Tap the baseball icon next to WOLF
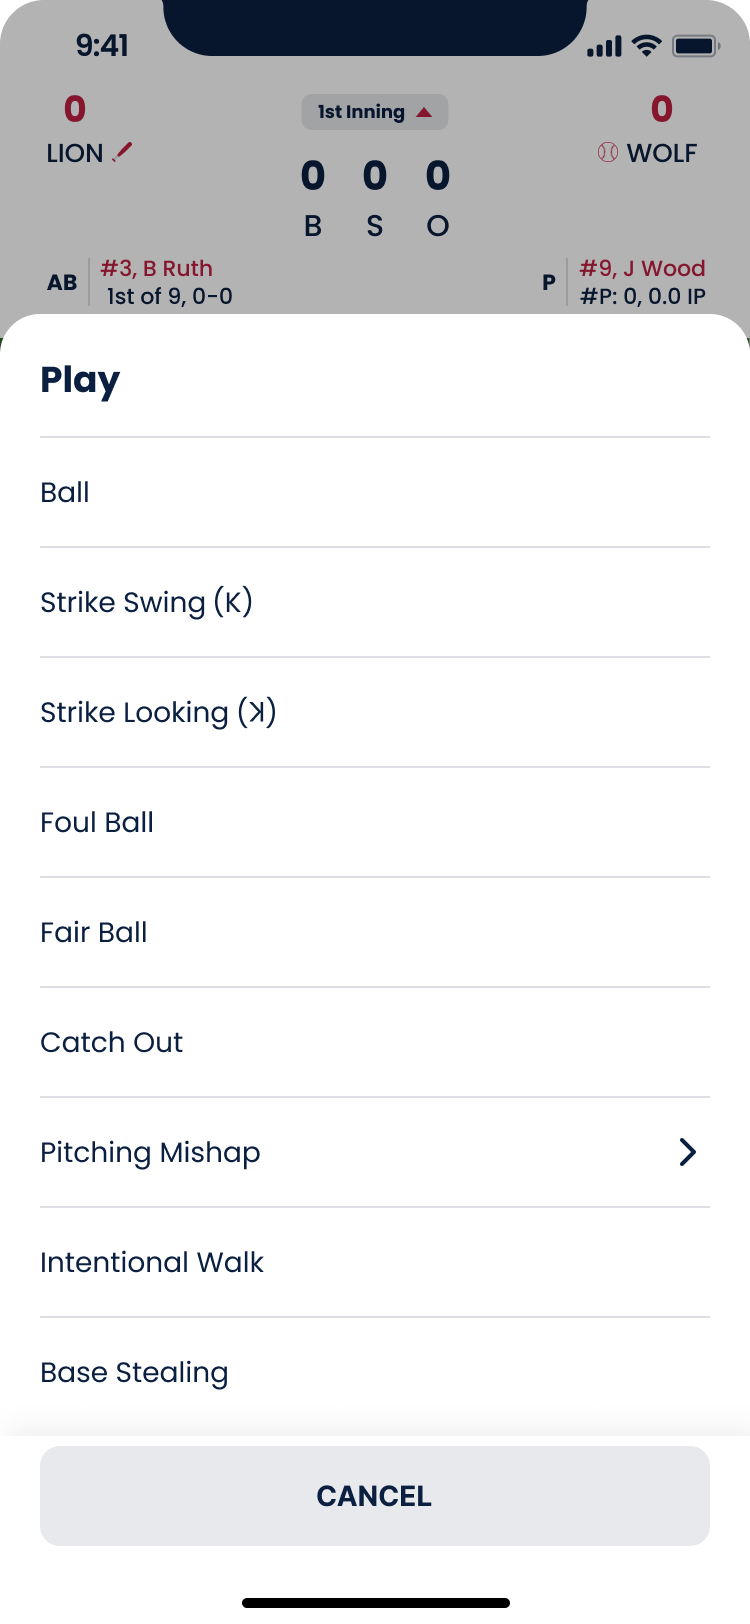 click(x=607, y=153)
